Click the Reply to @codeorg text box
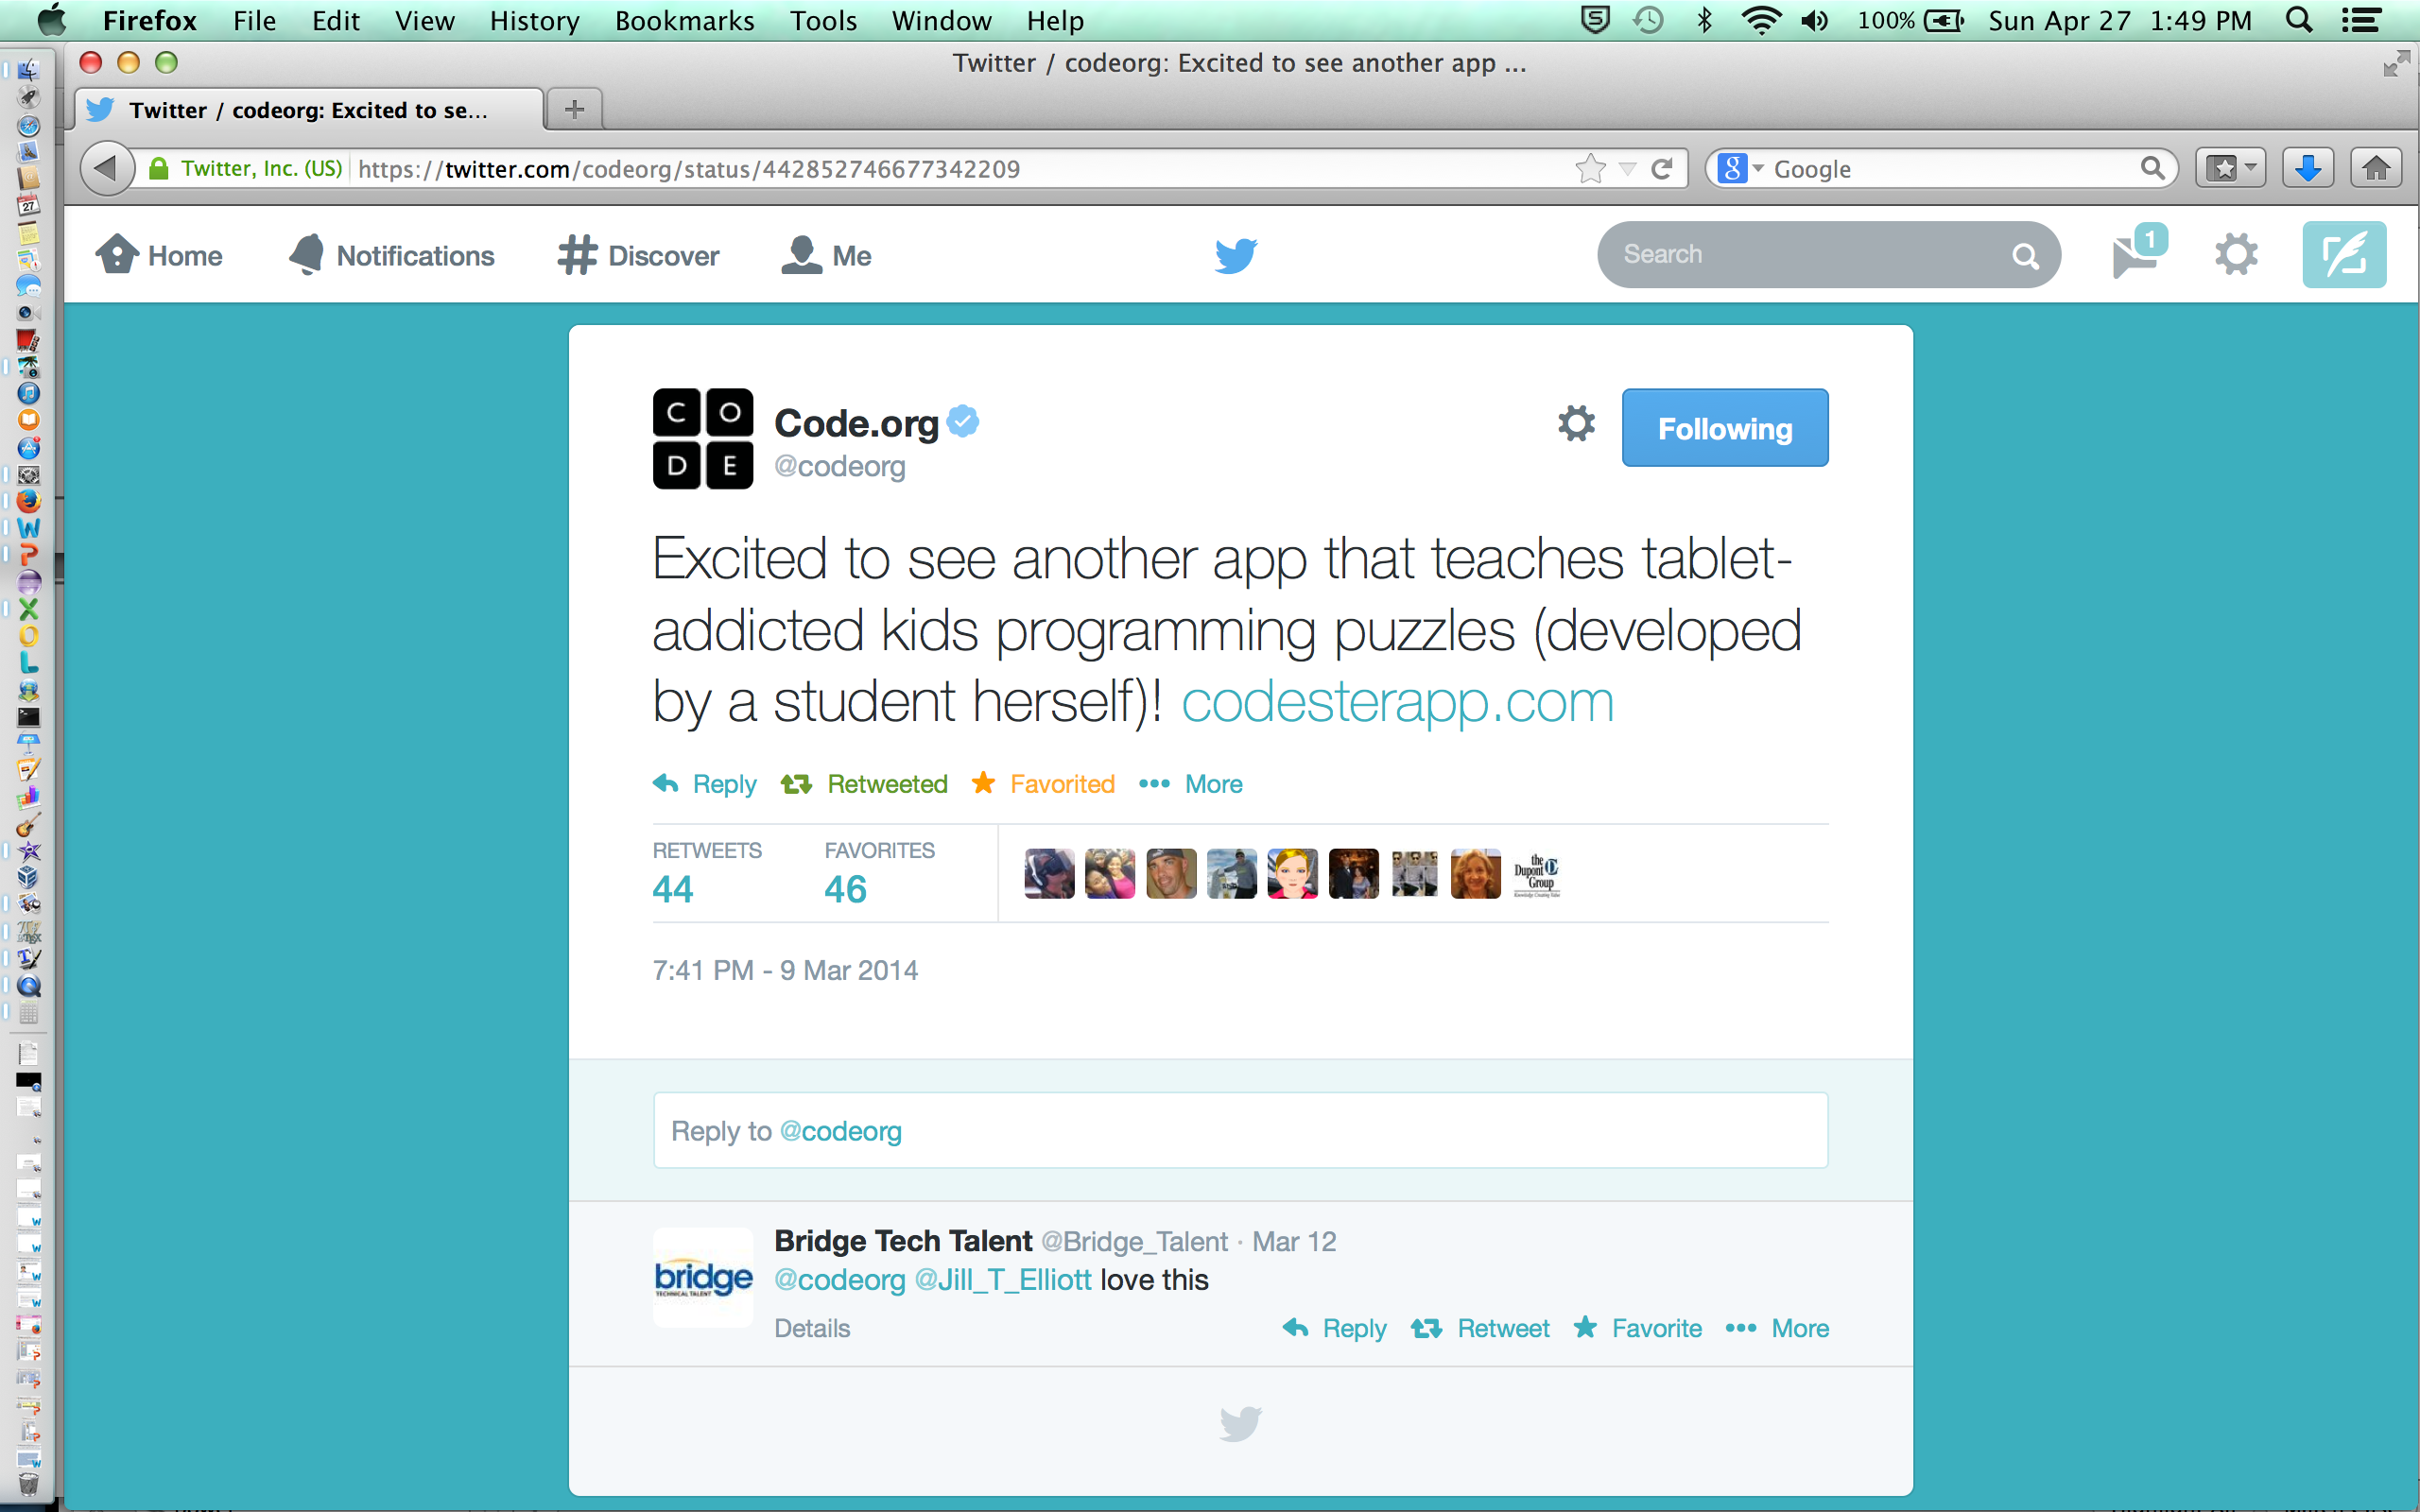Viewport: 2420px width, 1512px height. point(1240,1131)
